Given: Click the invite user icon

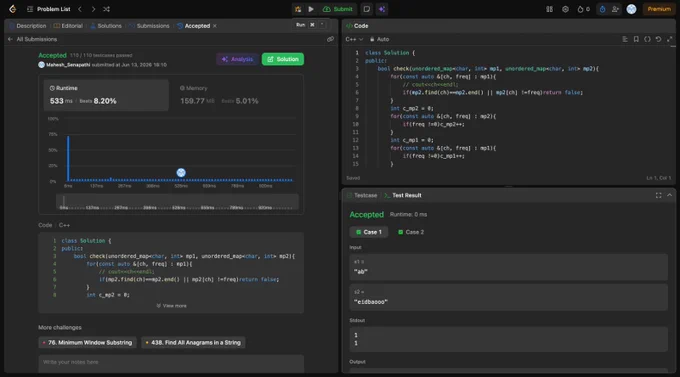Looking at the screenshot, I should [x=615, y=9].
